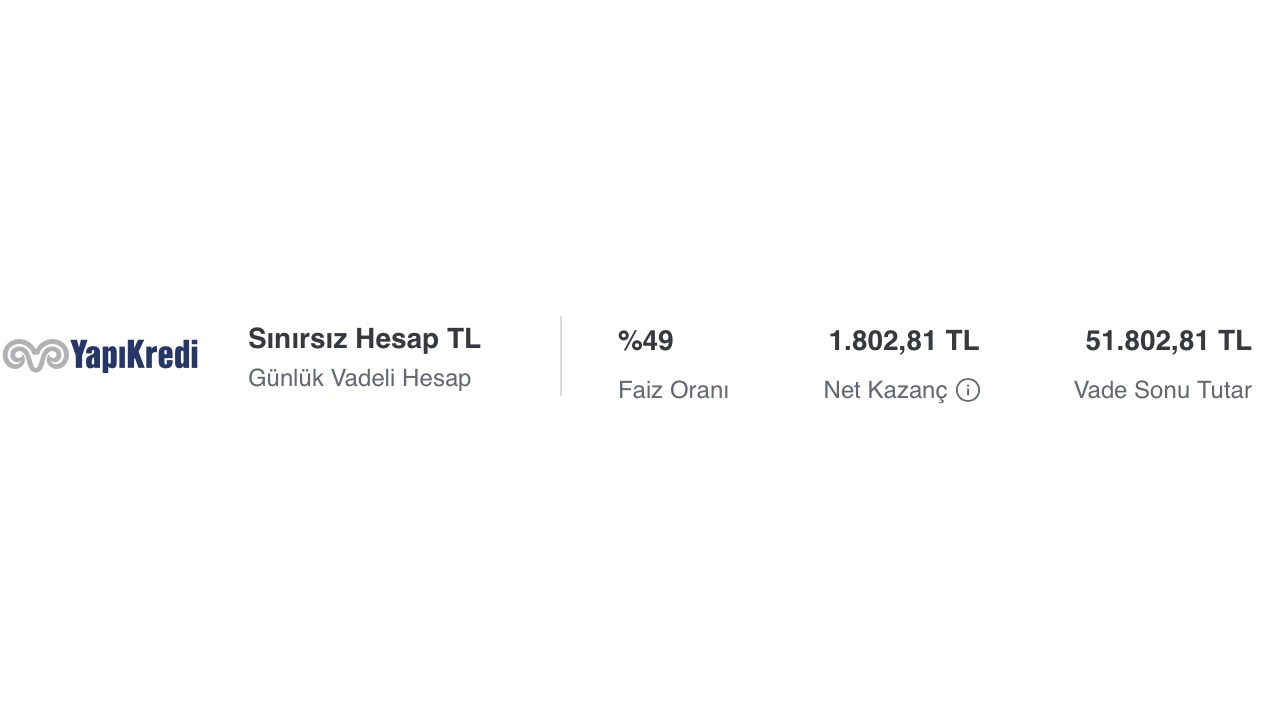Click the TL suffix of 51.802,81 TL
This screenshot has width=1280, height=720.
1234,341
